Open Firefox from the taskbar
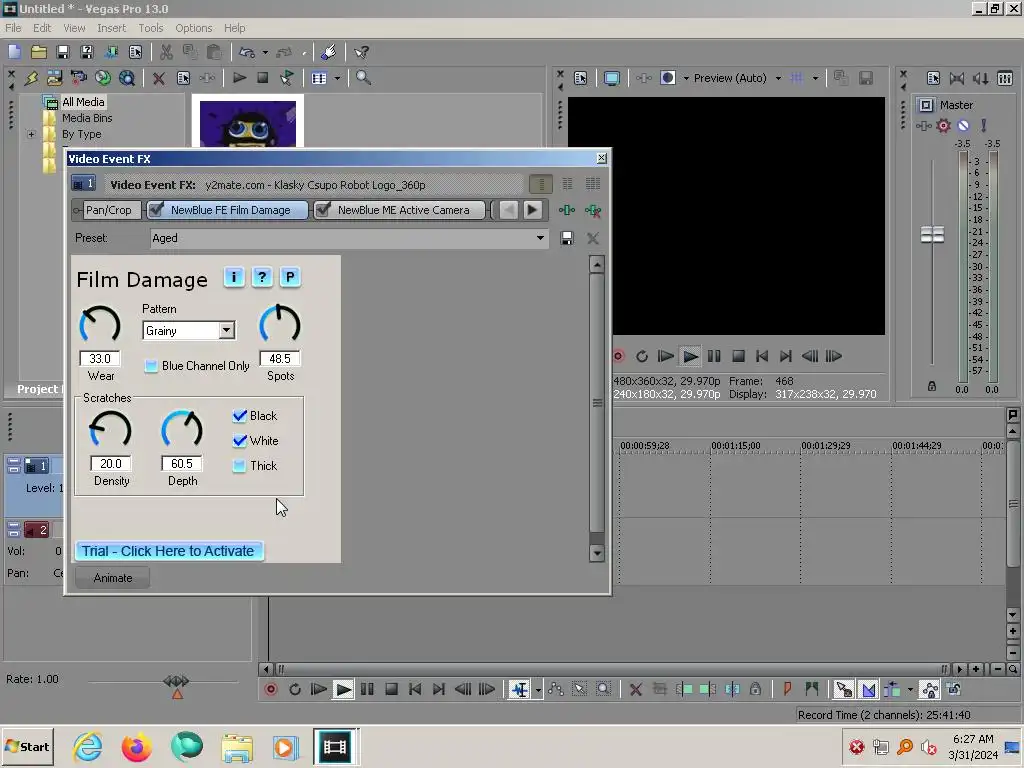Image resolution: width=1024 pixels, height=768 pixels. click(136, 747)
